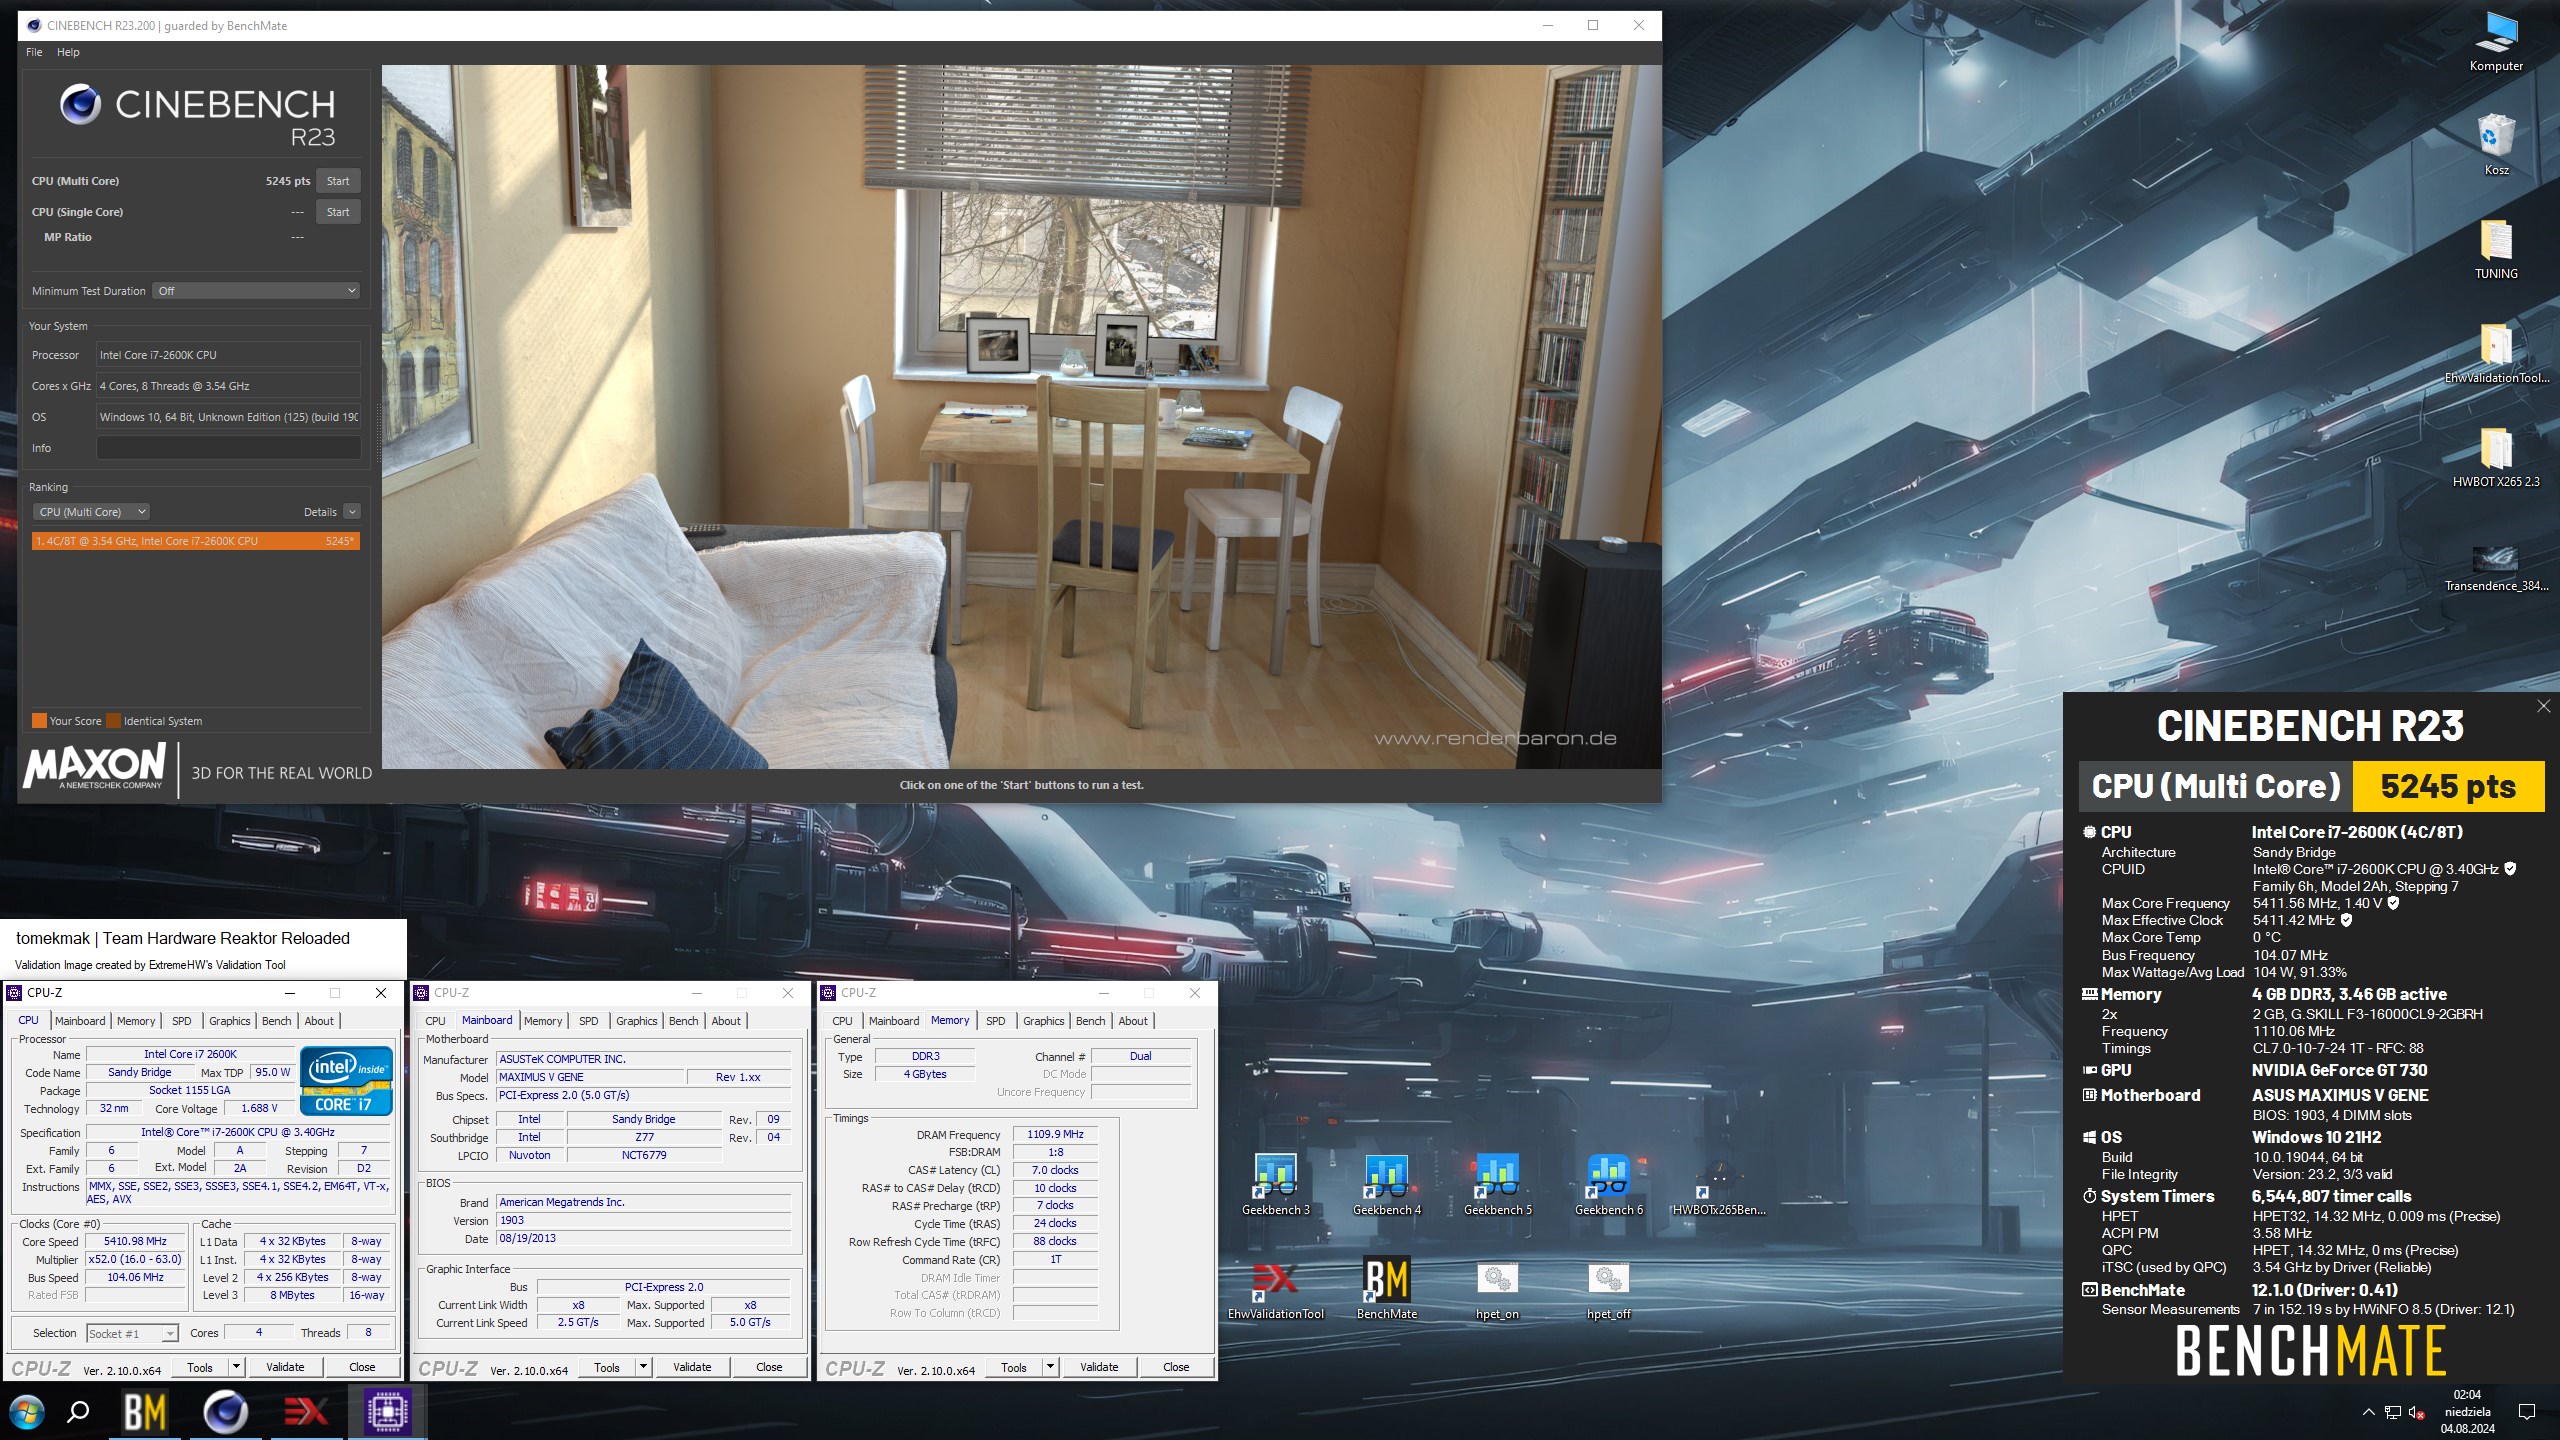The height and width of the screenshot is (1440, 2560).
Task: Open TUNING folder on desktop
Action: [x=2496, y=249]
